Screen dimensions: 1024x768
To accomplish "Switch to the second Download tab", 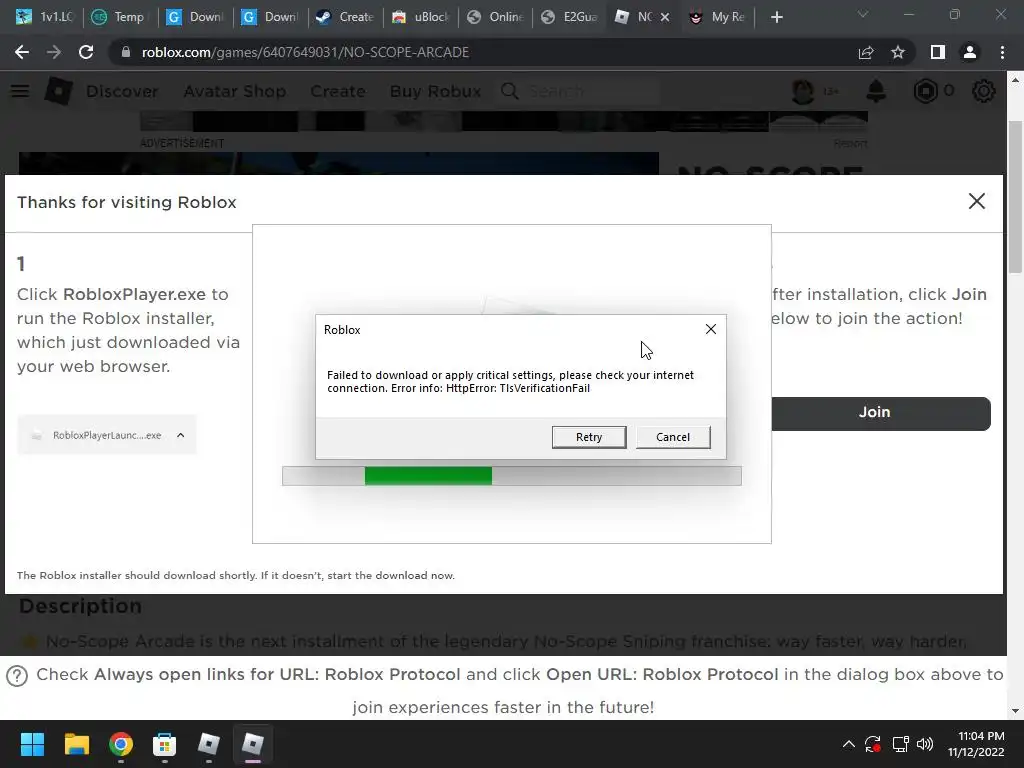I will [270, 17].
